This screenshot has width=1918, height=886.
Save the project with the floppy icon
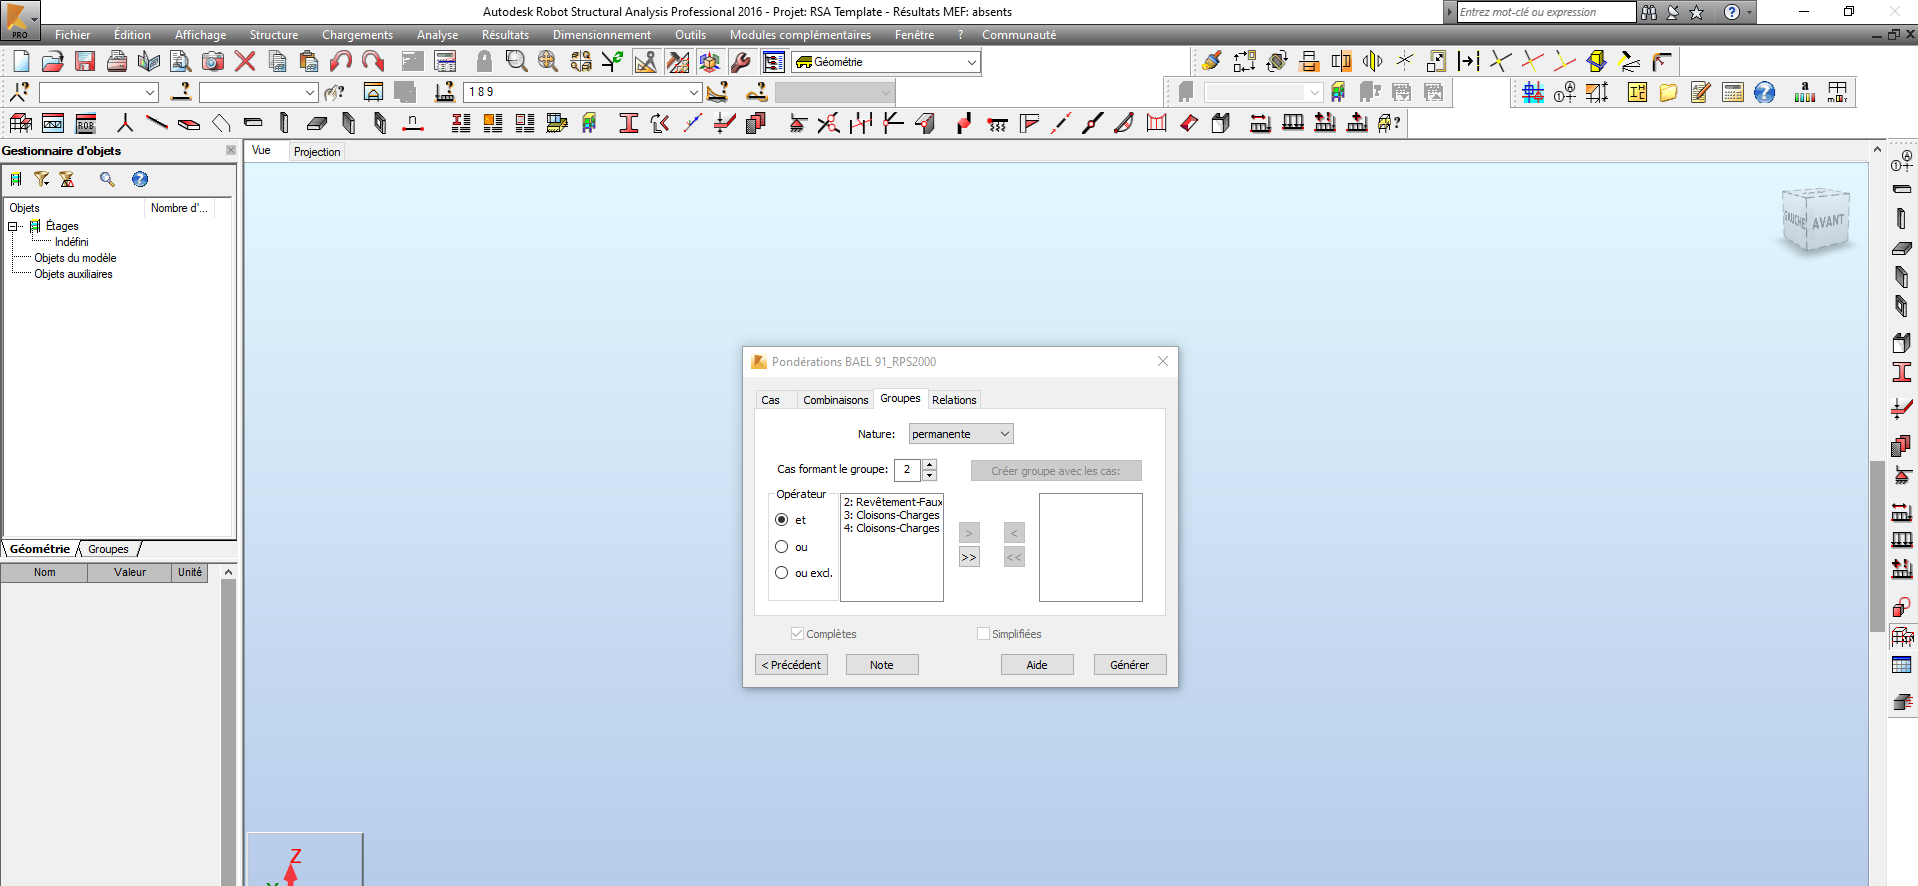click(85, 62)
